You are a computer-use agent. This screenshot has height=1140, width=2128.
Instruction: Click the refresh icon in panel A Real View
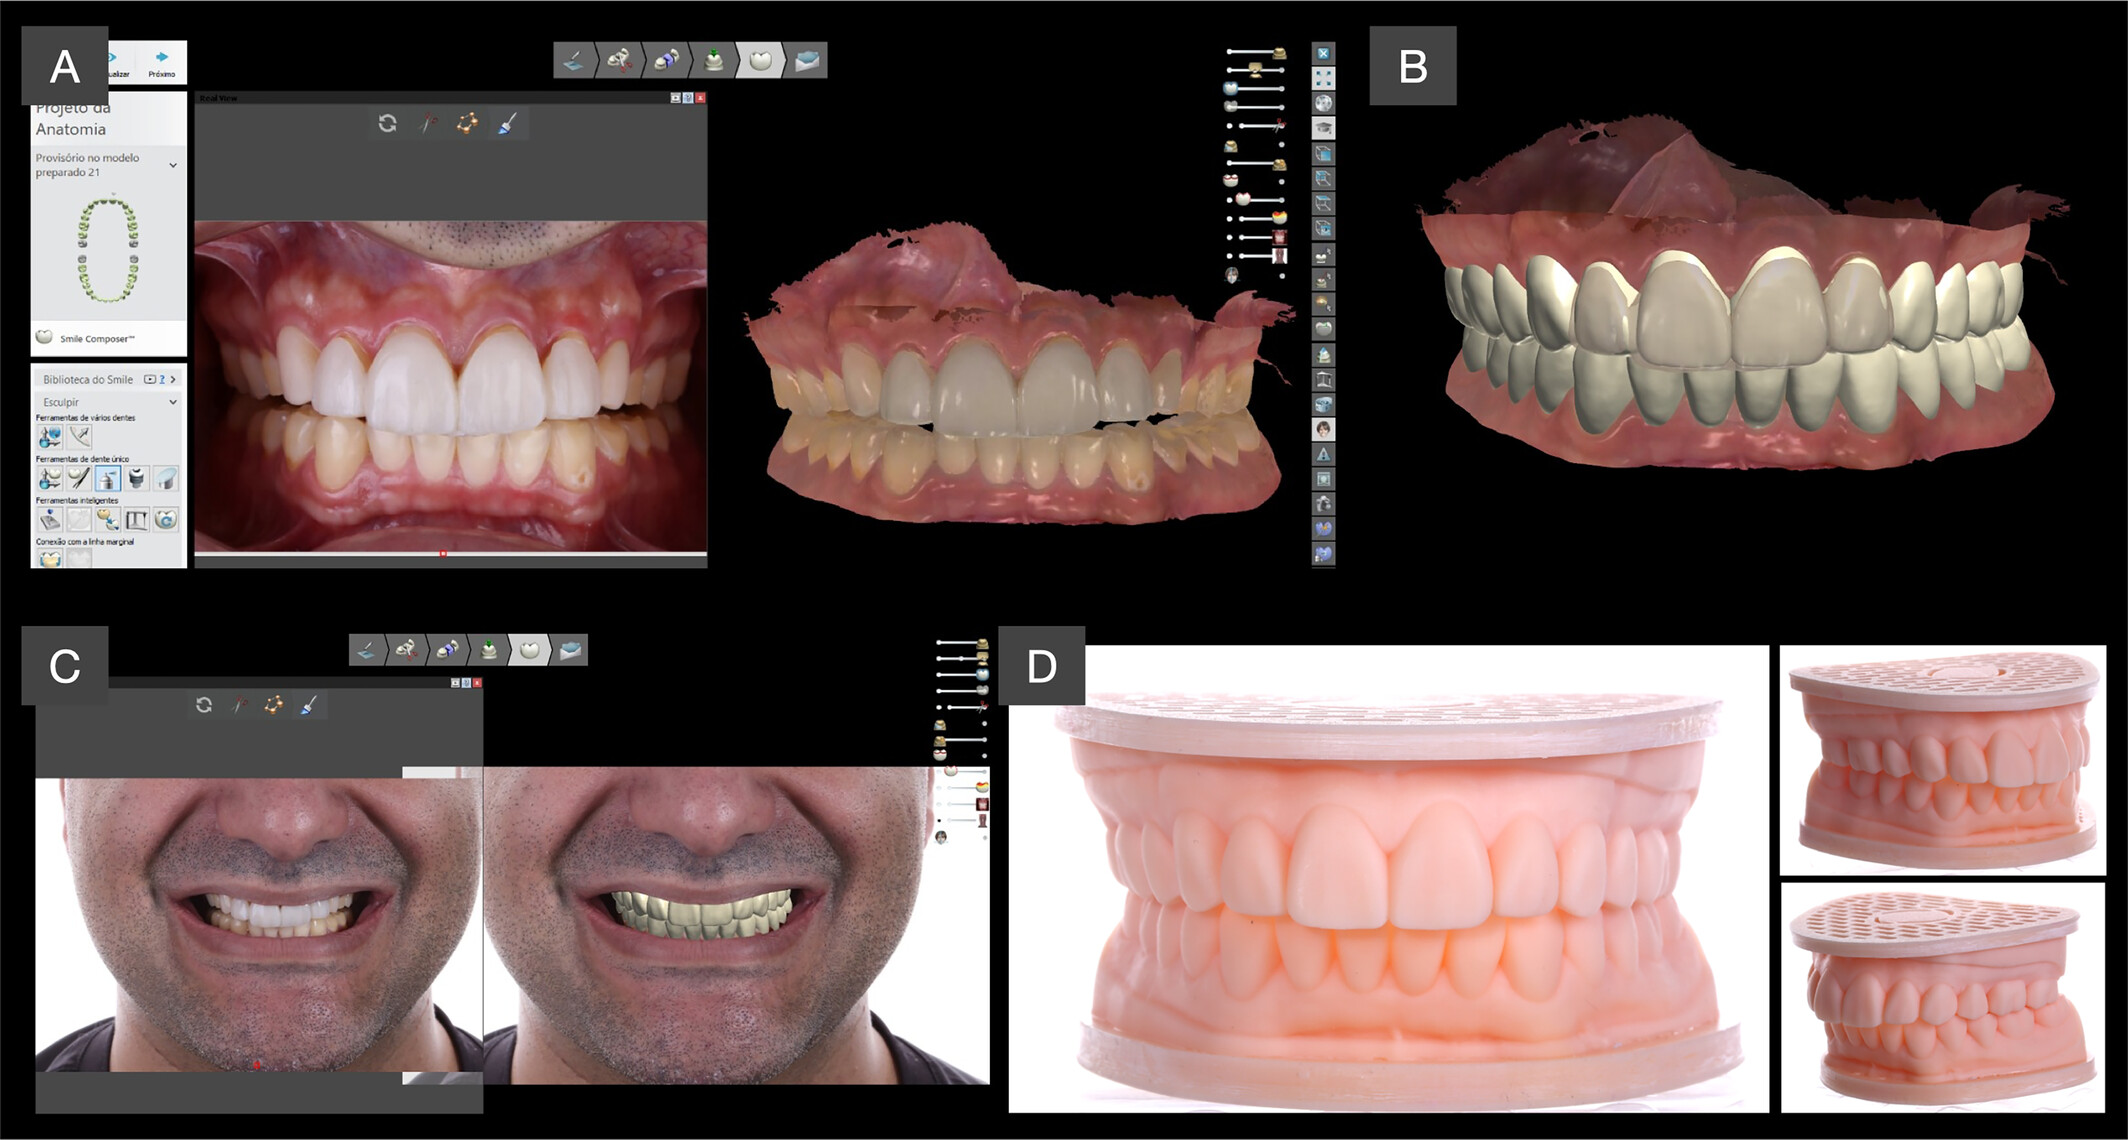click(x=388, y=123)
